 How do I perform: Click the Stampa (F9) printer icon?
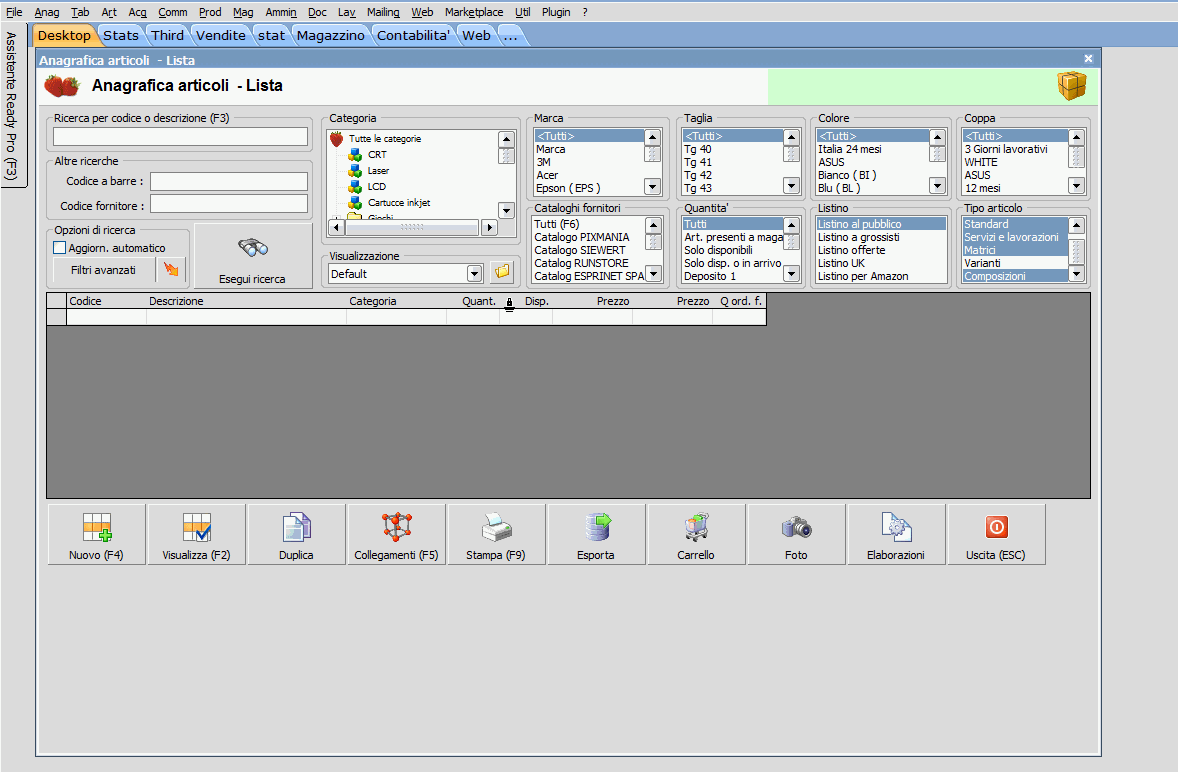click(x=497, y=527)
